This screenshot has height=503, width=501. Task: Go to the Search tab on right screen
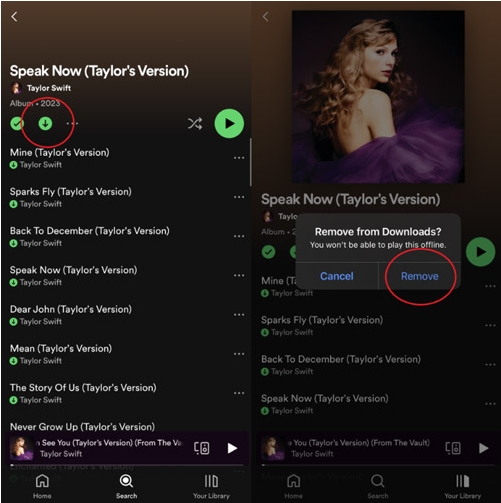pos(378,487)
